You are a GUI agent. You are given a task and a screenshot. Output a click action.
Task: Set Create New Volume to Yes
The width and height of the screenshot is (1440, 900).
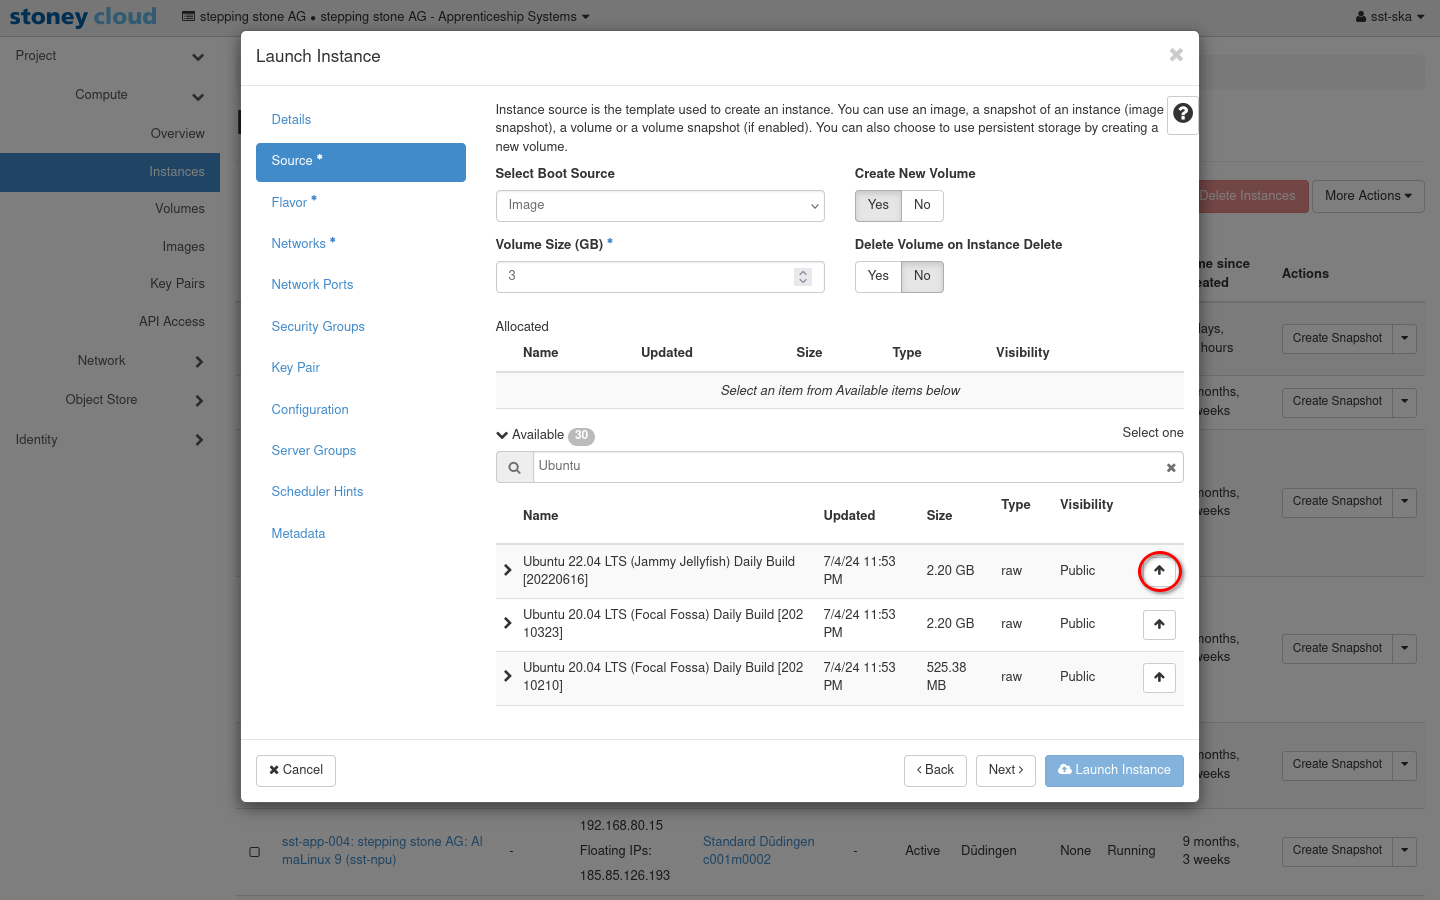coord(878,205)
